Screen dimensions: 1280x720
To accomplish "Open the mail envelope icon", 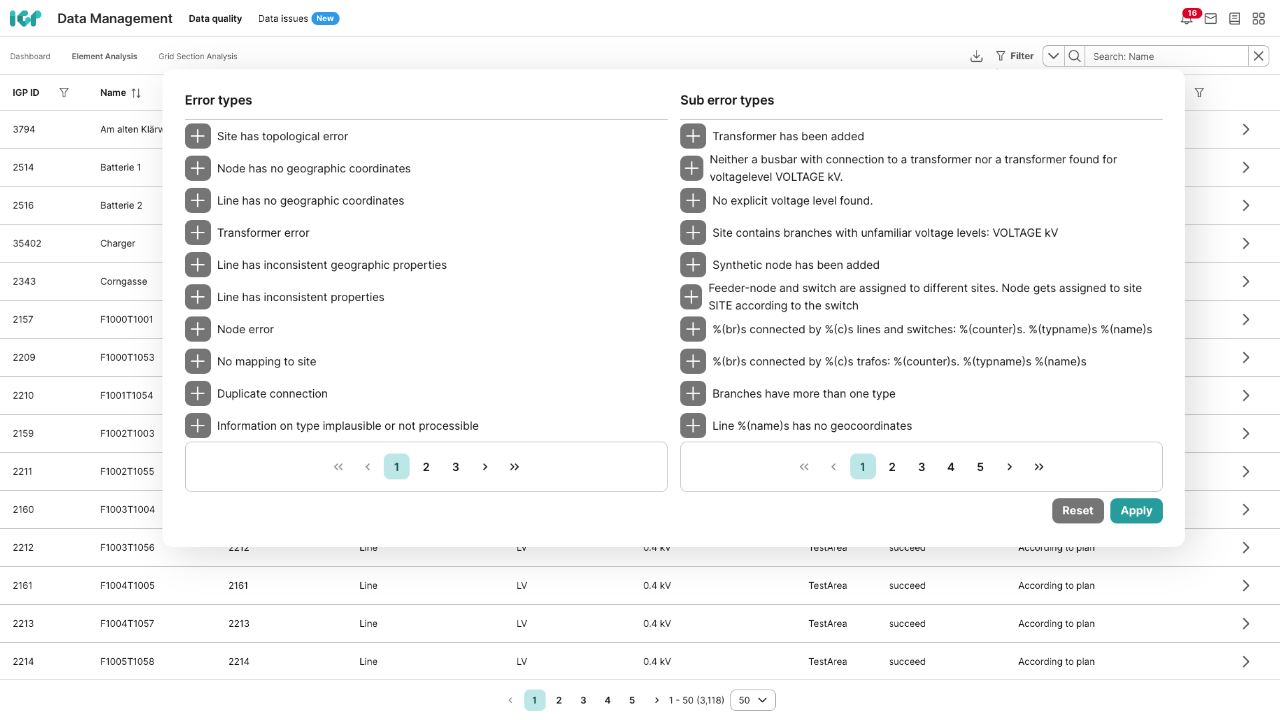I will tap(1211, 19).
